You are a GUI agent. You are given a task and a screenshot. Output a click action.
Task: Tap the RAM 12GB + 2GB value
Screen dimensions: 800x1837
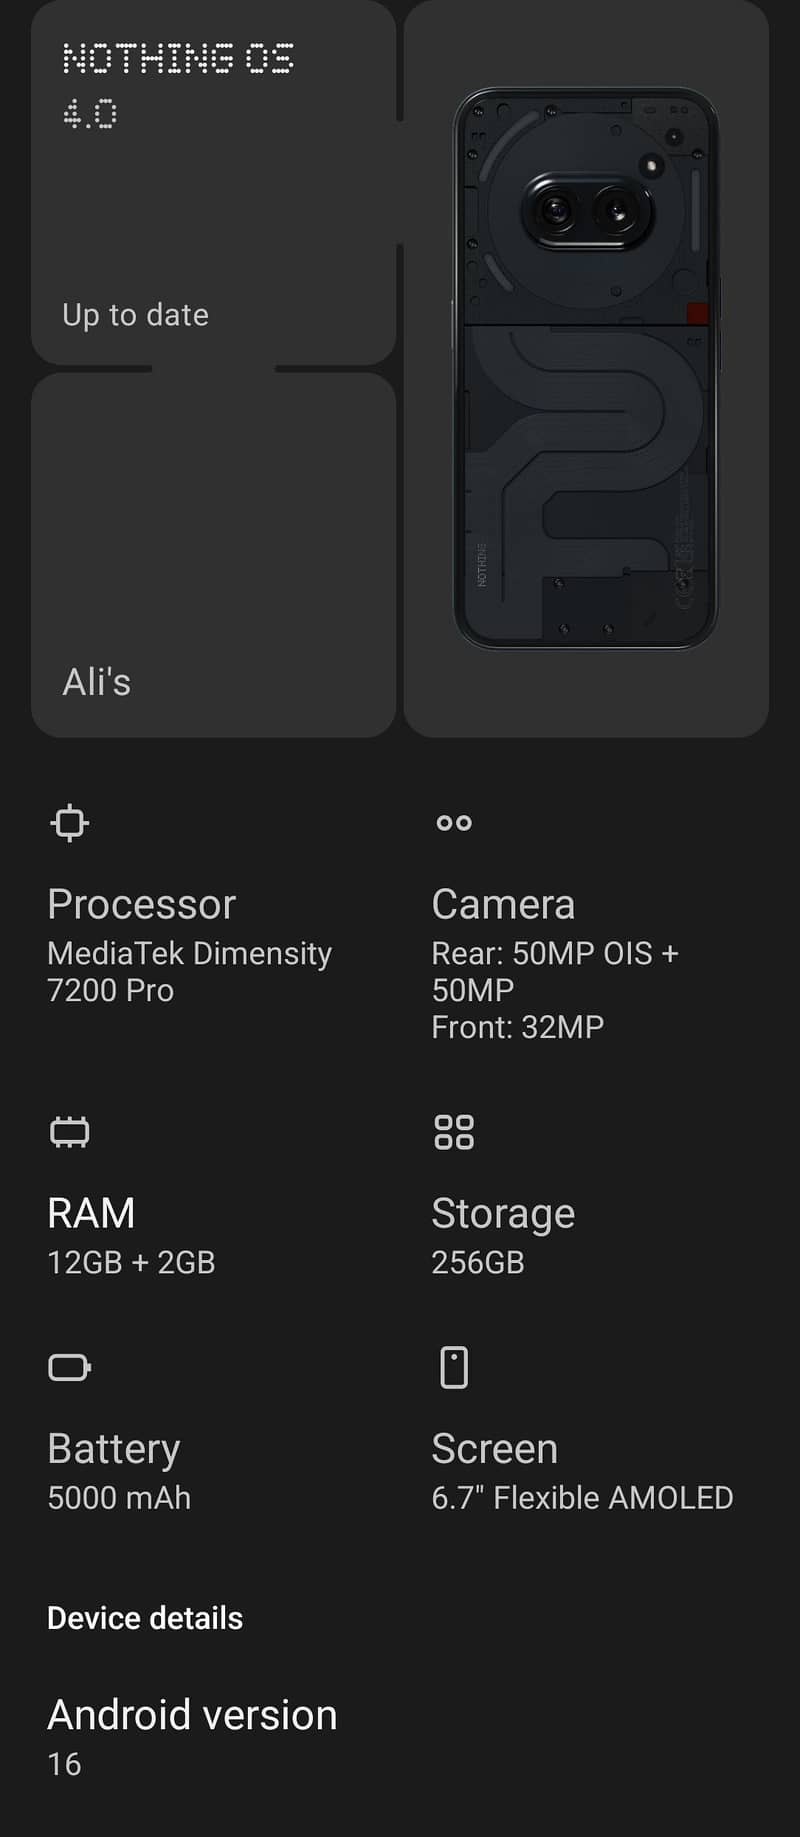point(131,1262)
